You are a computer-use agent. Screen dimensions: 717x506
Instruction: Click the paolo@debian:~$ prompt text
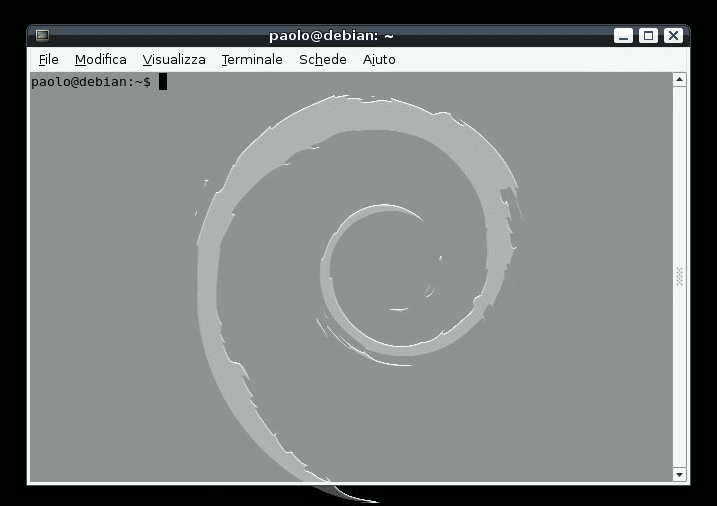point(91,82)
